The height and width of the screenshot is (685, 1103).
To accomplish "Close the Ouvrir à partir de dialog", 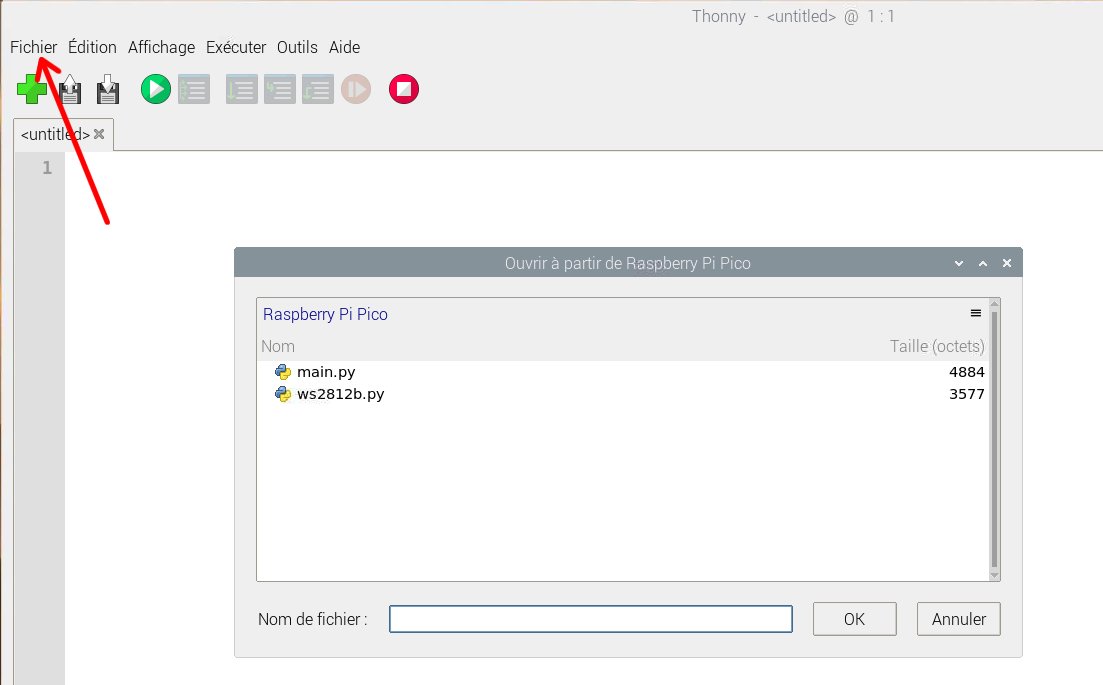I will 1007,263.
